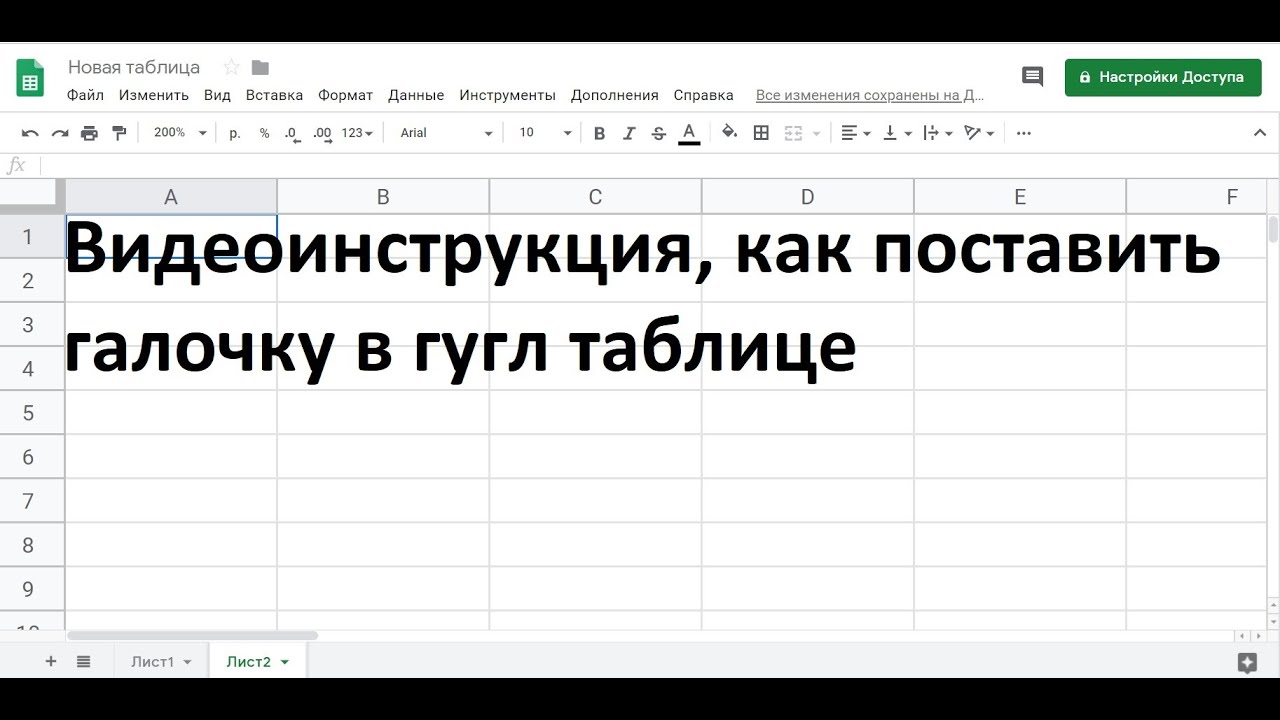Select column B header
This screenshot has width=1280, height=720.
383,197
